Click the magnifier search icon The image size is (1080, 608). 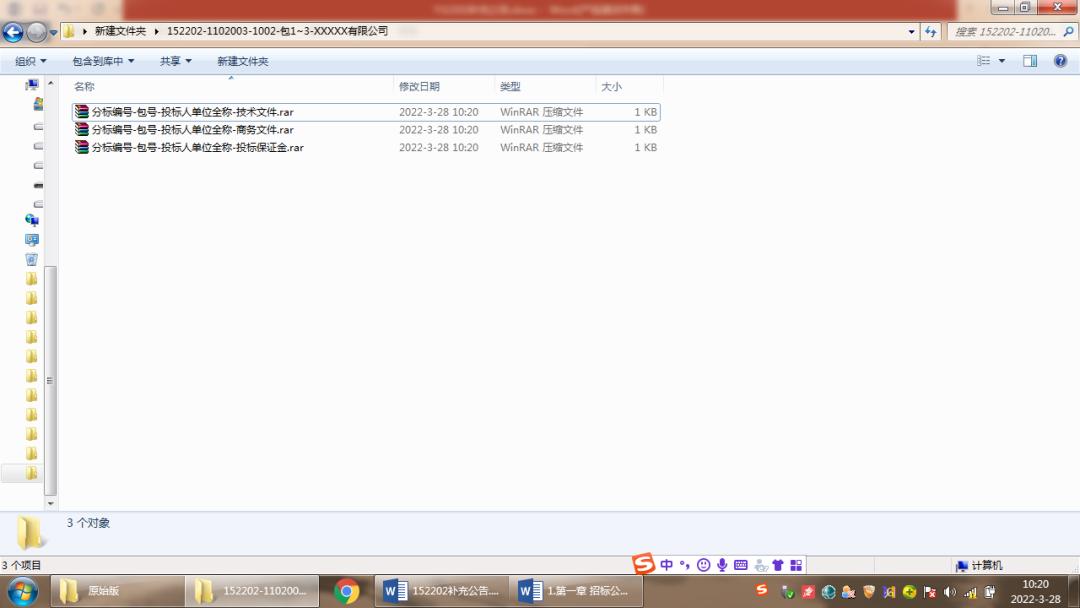pos(1068,32)
